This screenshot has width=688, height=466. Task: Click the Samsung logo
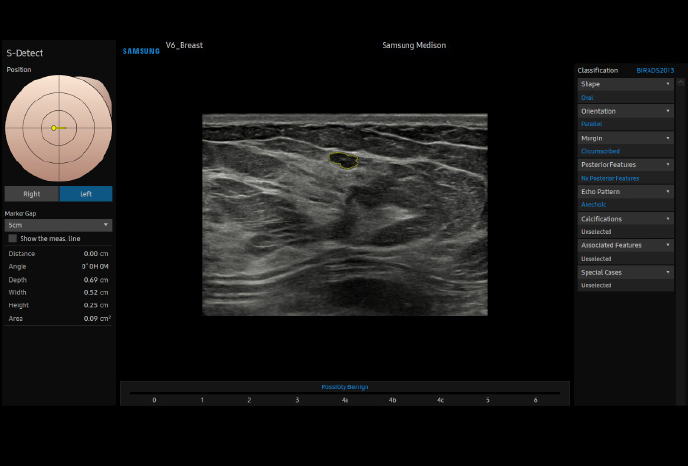[141, 51]
